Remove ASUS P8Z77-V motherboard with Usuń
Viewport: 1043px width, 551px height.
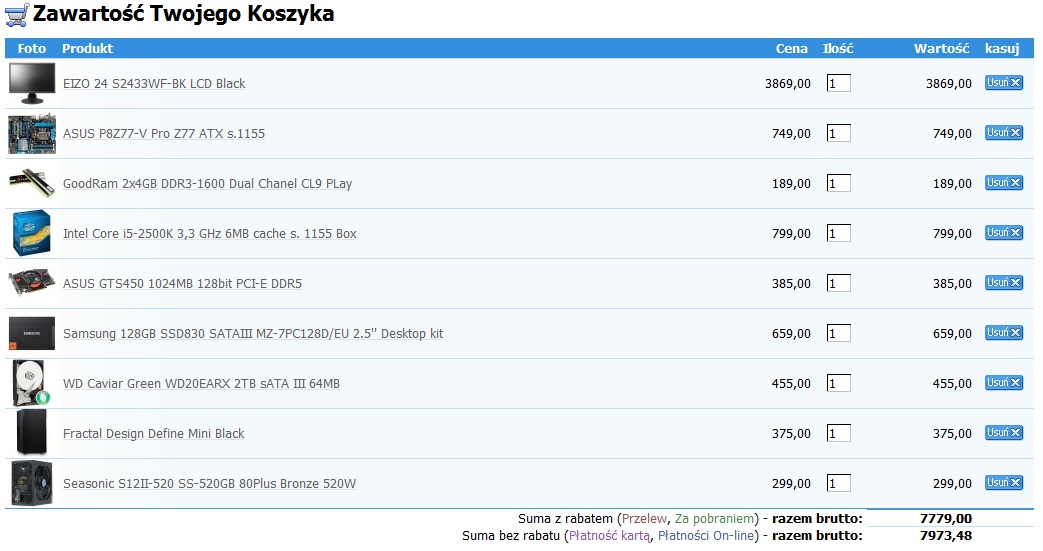click(x=1004, y=132)
